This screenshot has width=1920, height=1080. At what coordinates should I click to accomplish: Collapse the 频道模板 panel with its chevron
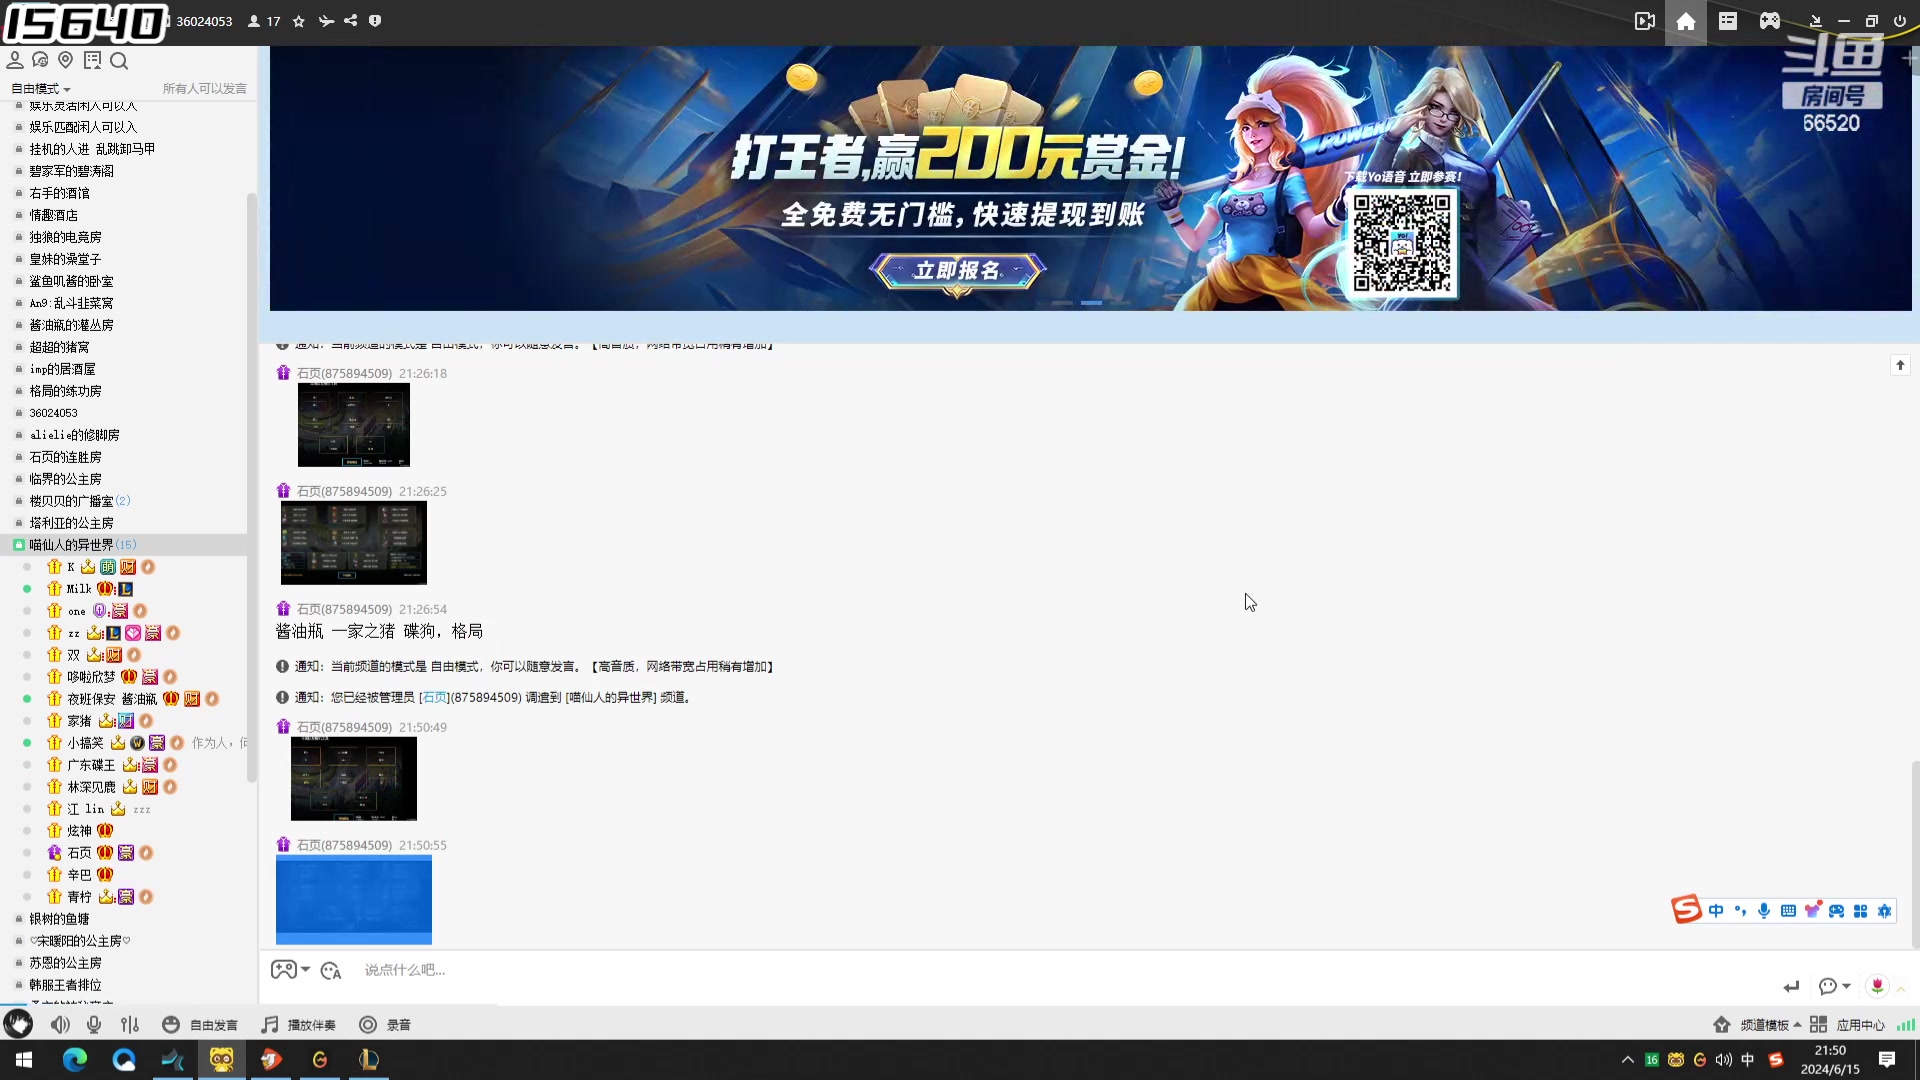(x=1796, y=1024)
